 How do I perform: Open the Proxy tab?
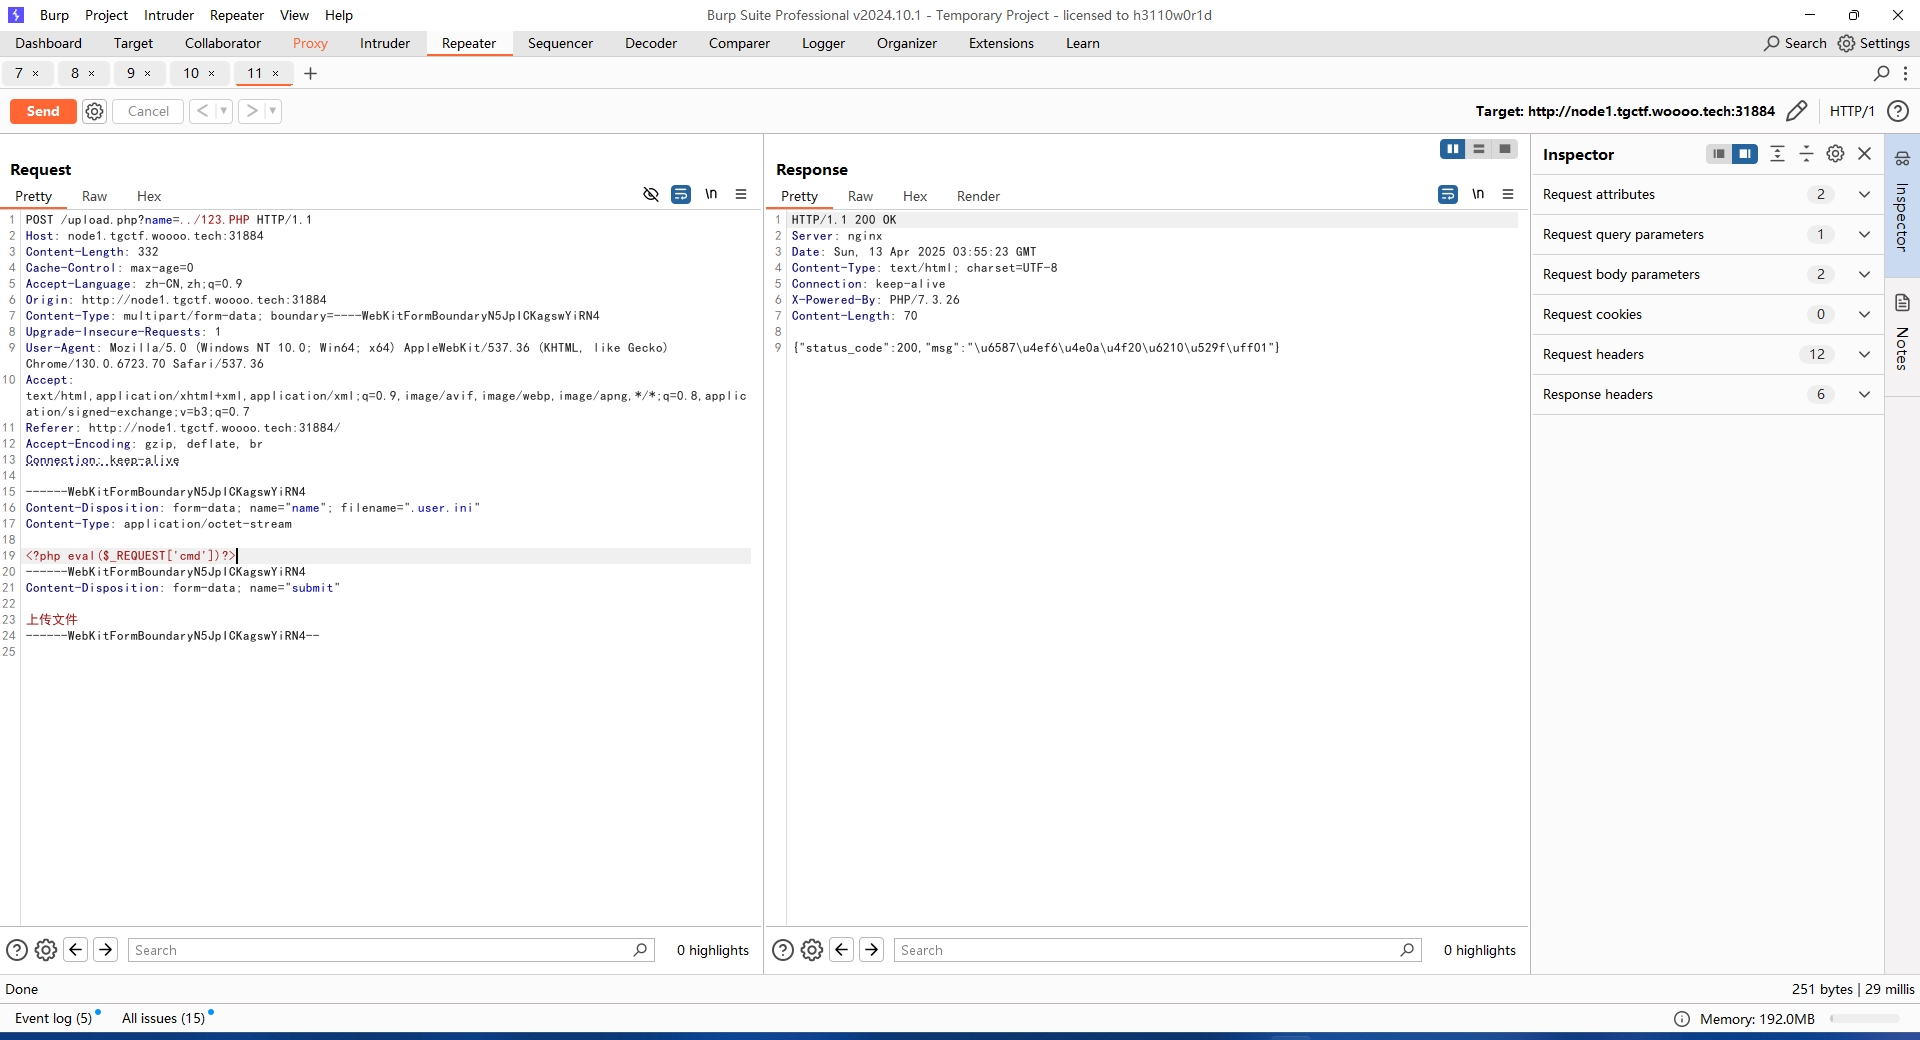click(x=310, y=43)
